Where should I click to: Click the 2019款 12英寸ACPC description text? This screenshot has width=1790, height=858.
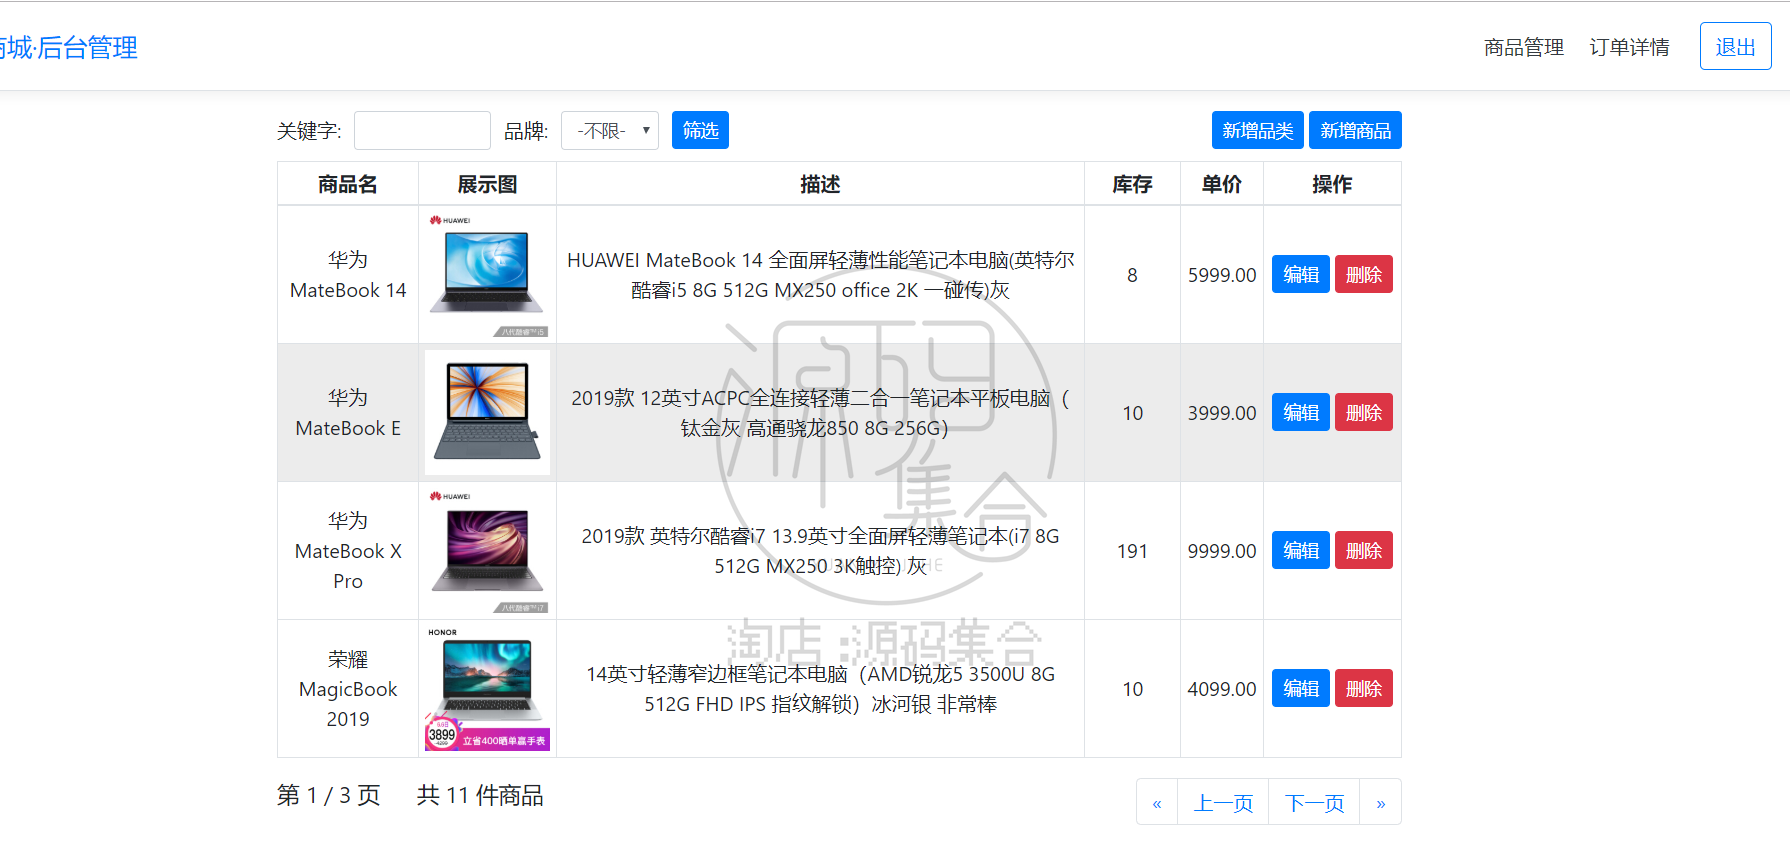coord(820,413)
